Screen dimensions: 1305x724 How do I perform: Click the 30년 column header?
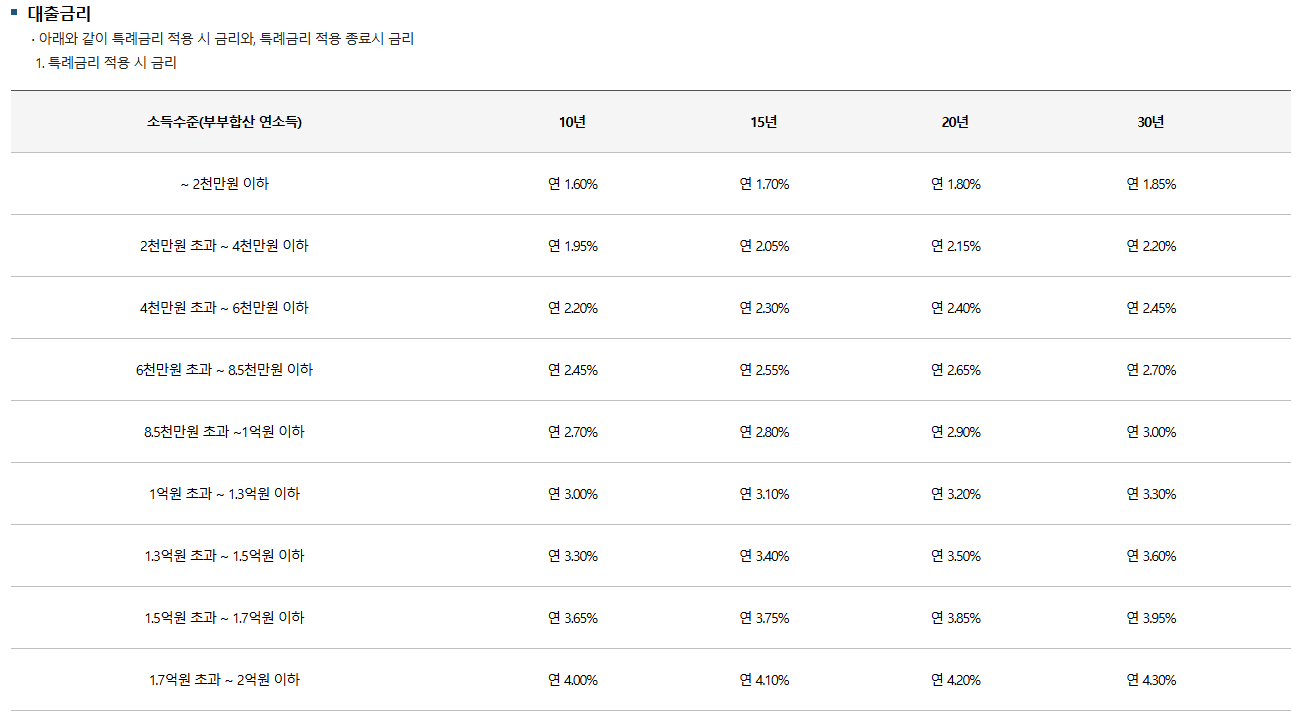(1151, 122)
